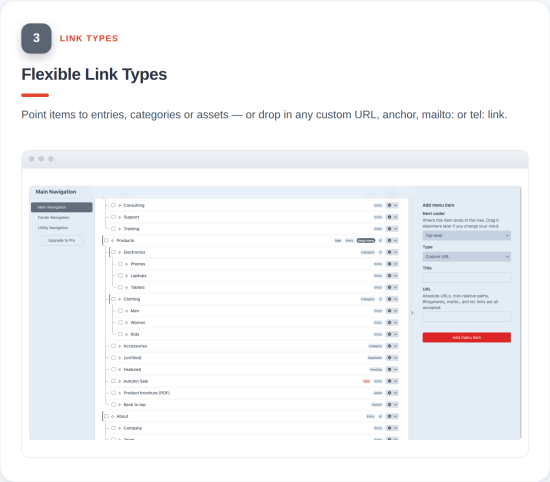
Task: Click the Product brochure (PDF) label
Action: pyautogui.click(x=147, y=393)
